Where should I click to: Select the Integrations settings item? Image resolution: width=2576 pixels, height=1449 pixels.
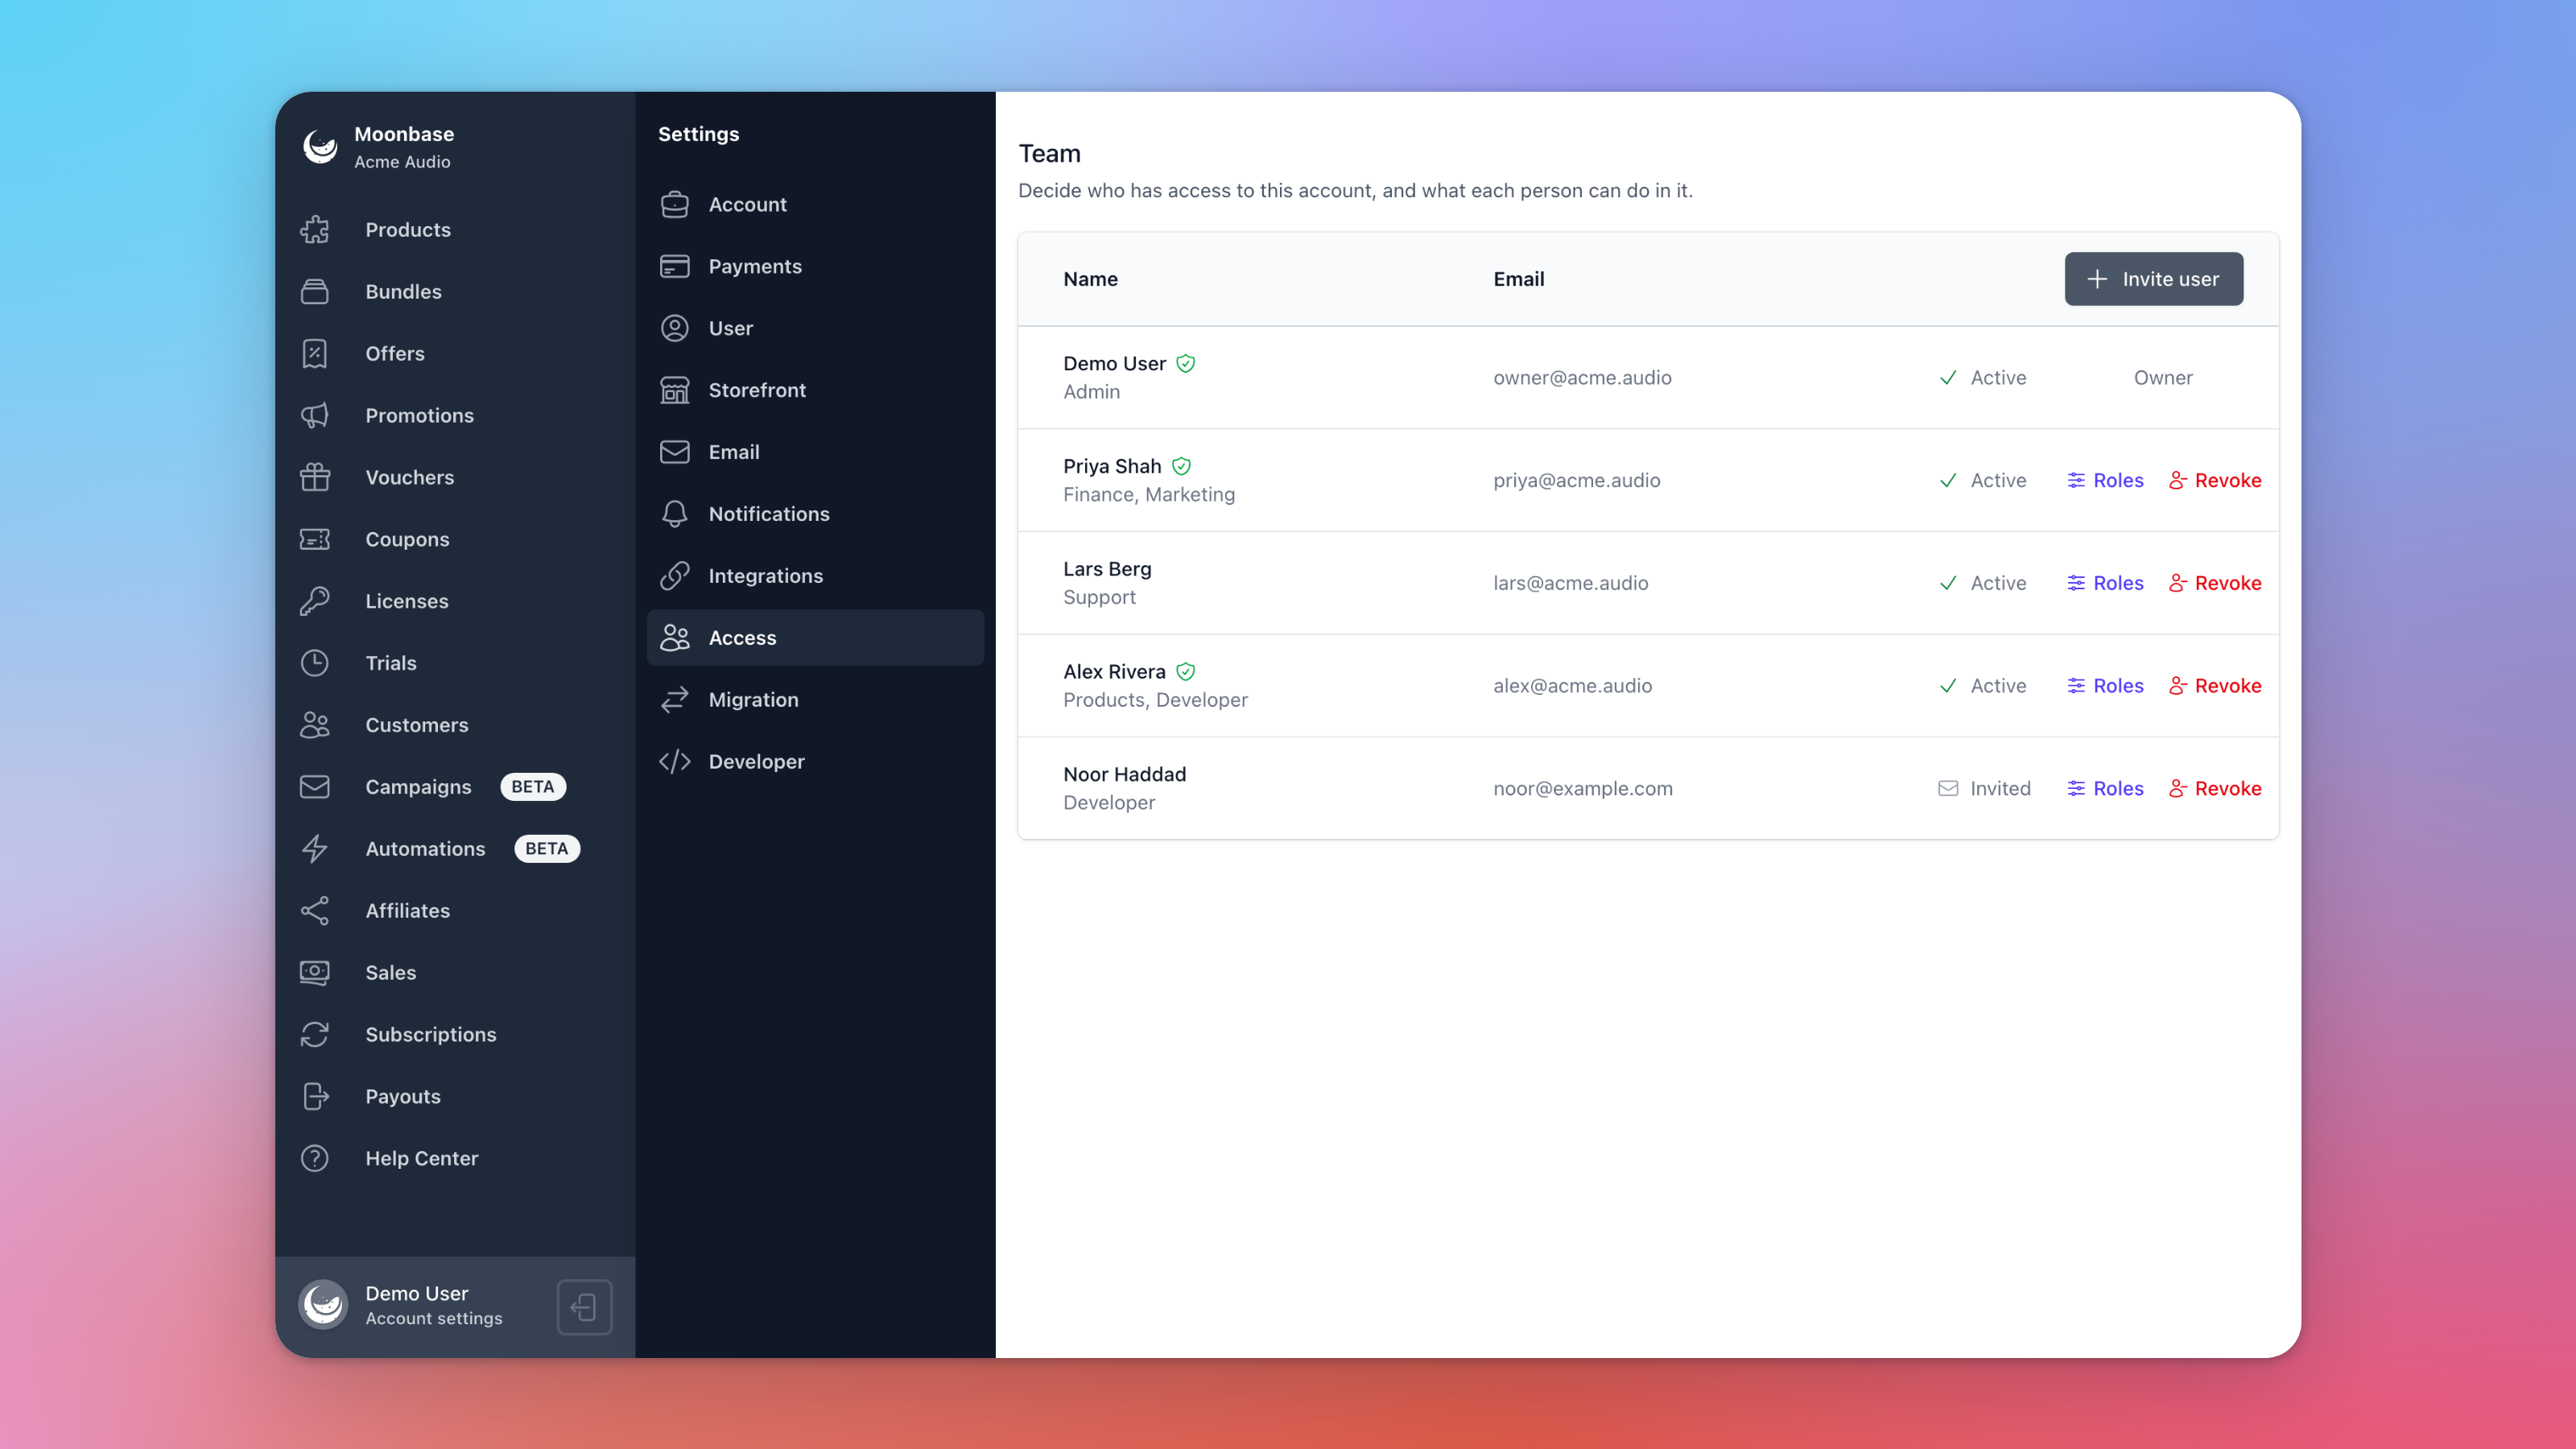tap(815, 576)
